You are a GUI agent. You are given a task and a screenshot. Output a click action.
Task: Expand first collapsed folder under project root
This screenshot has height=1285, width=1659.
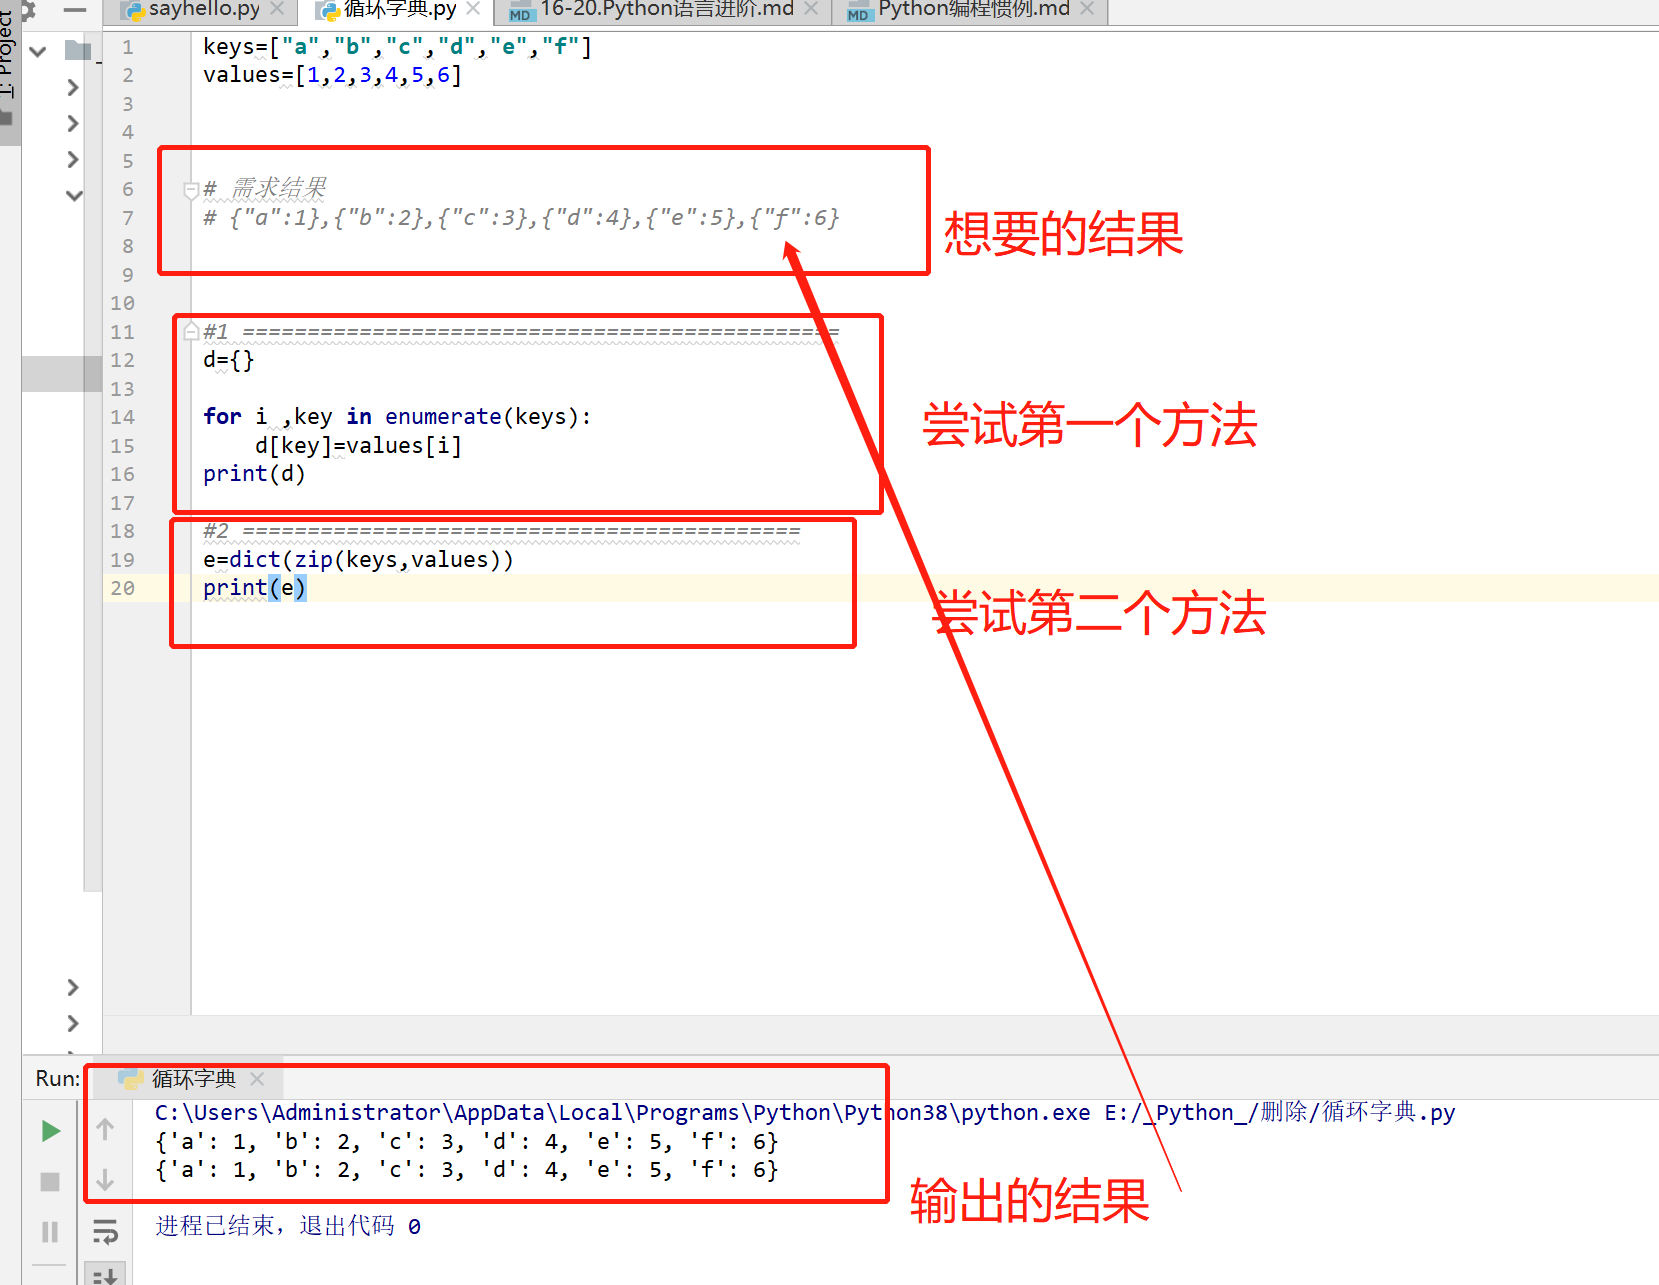point(72,87)
